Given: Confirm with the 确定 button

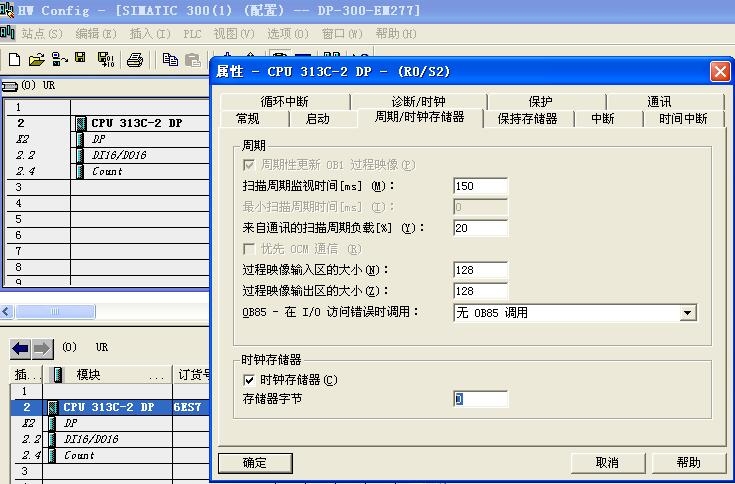Looking at the screenshot, I should coord(255,463).
